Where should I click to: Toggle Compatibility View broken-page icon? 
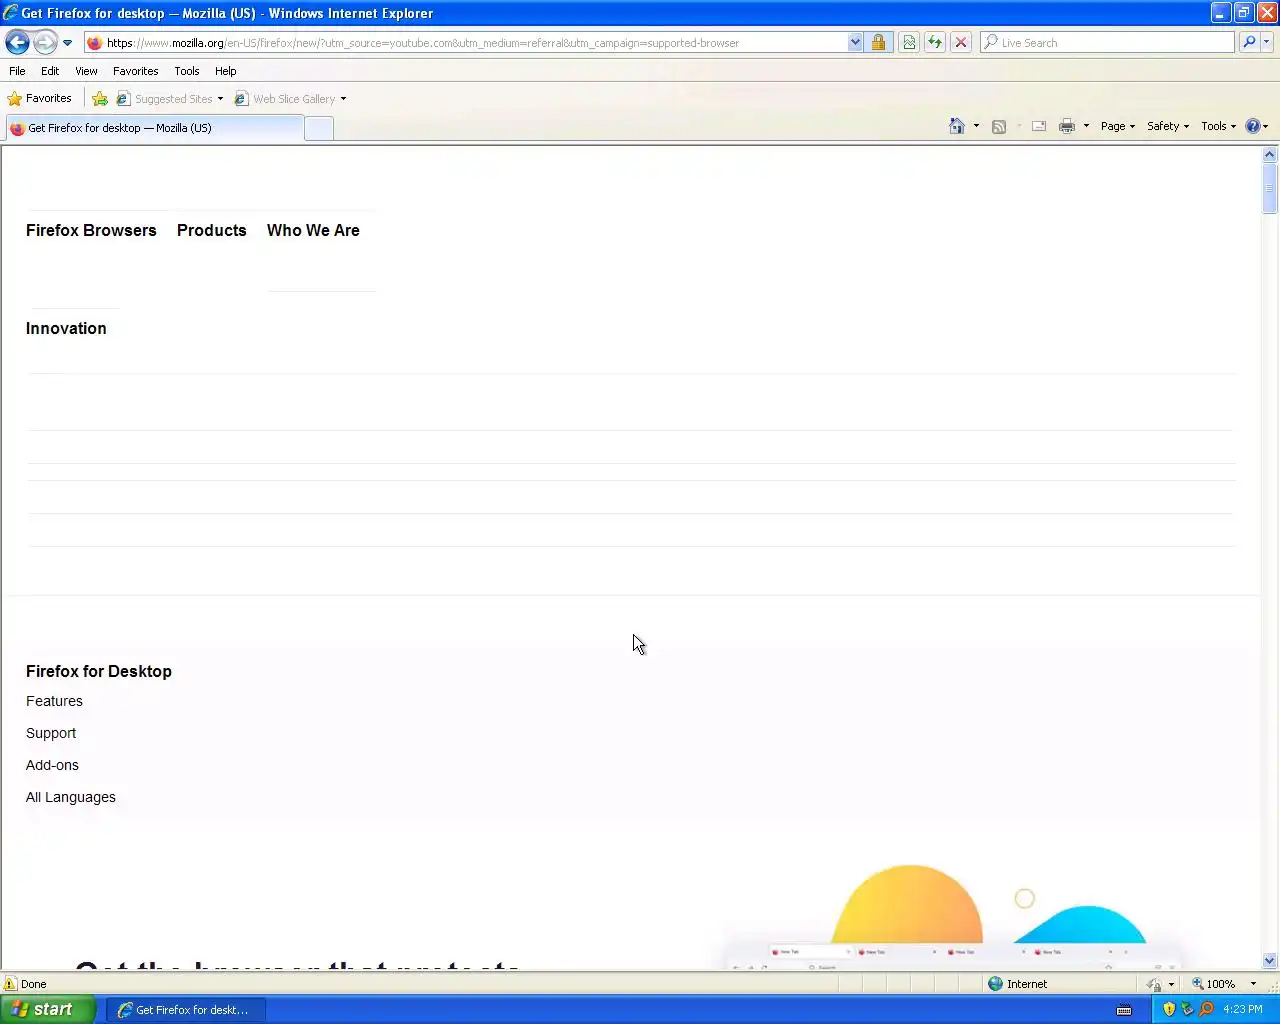point(908,43)
